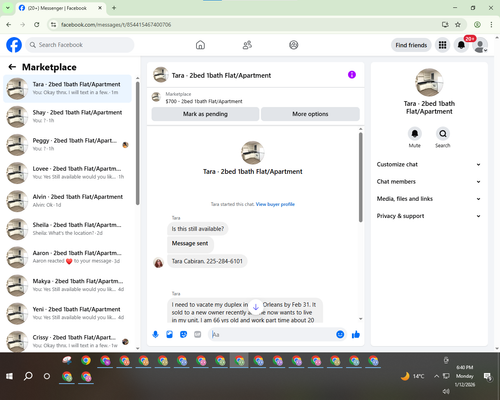Click More options button
The height and width of the screenshot is (400, 500).
(x=310, y=114)
